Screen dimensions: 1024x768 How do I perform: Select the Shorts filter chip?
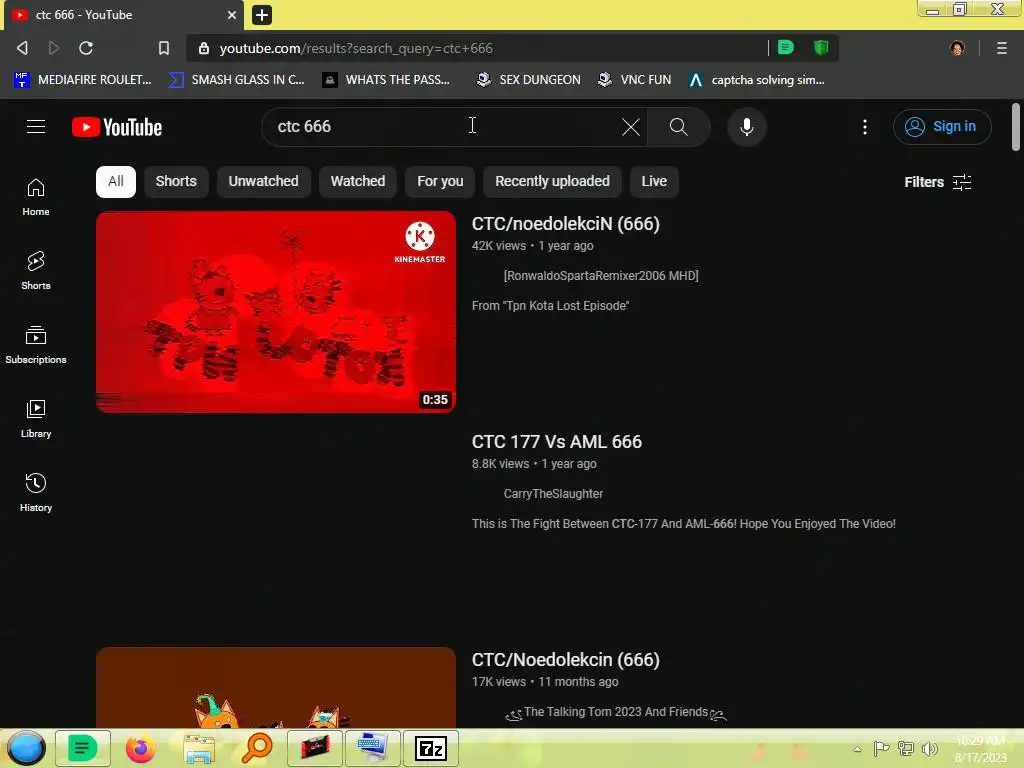(x=176, y=182)
